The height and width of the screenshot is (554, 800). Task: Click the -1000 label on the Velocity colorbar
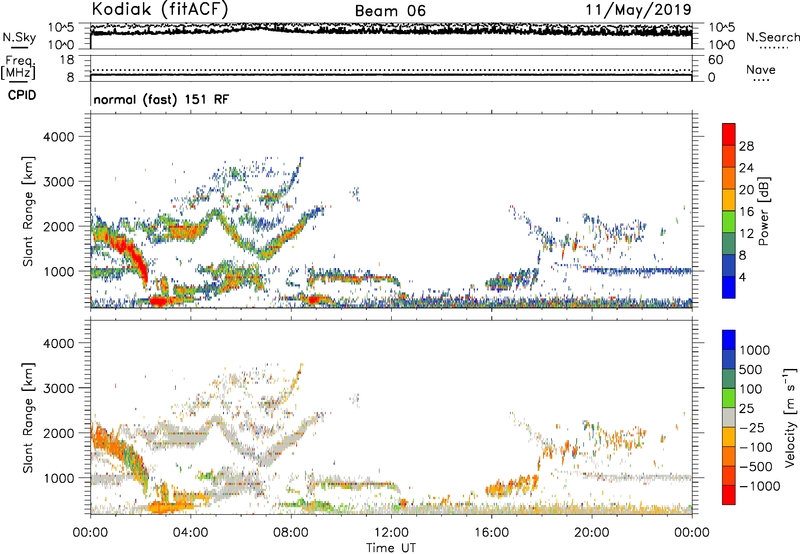(x=760, y=486)
